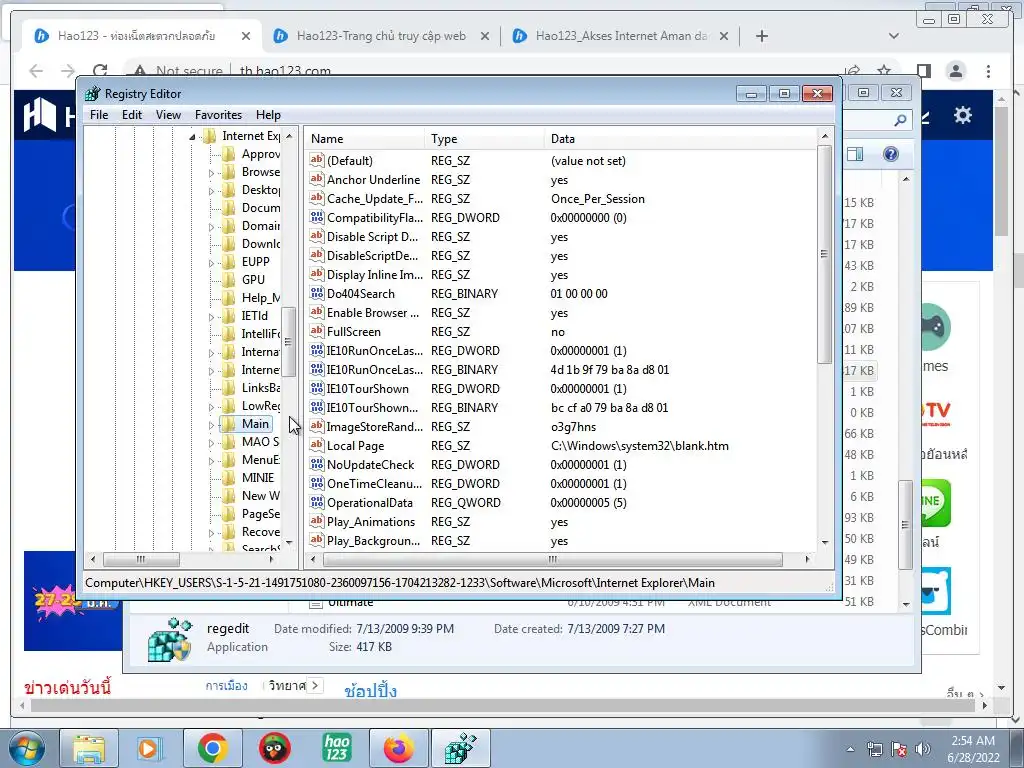Open Firefox from the taskbar
This screenshot has width=1024, height=768.
point(398,748)
